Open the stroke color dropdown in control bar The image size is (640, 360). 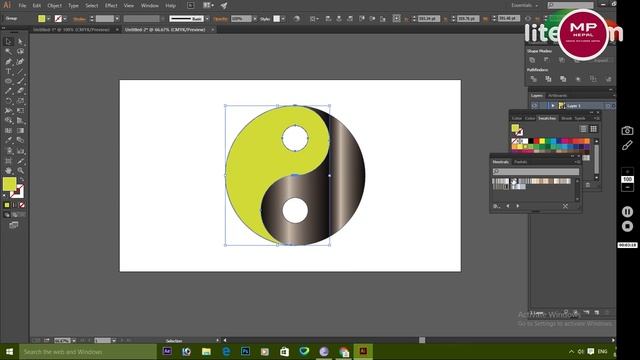65,19
